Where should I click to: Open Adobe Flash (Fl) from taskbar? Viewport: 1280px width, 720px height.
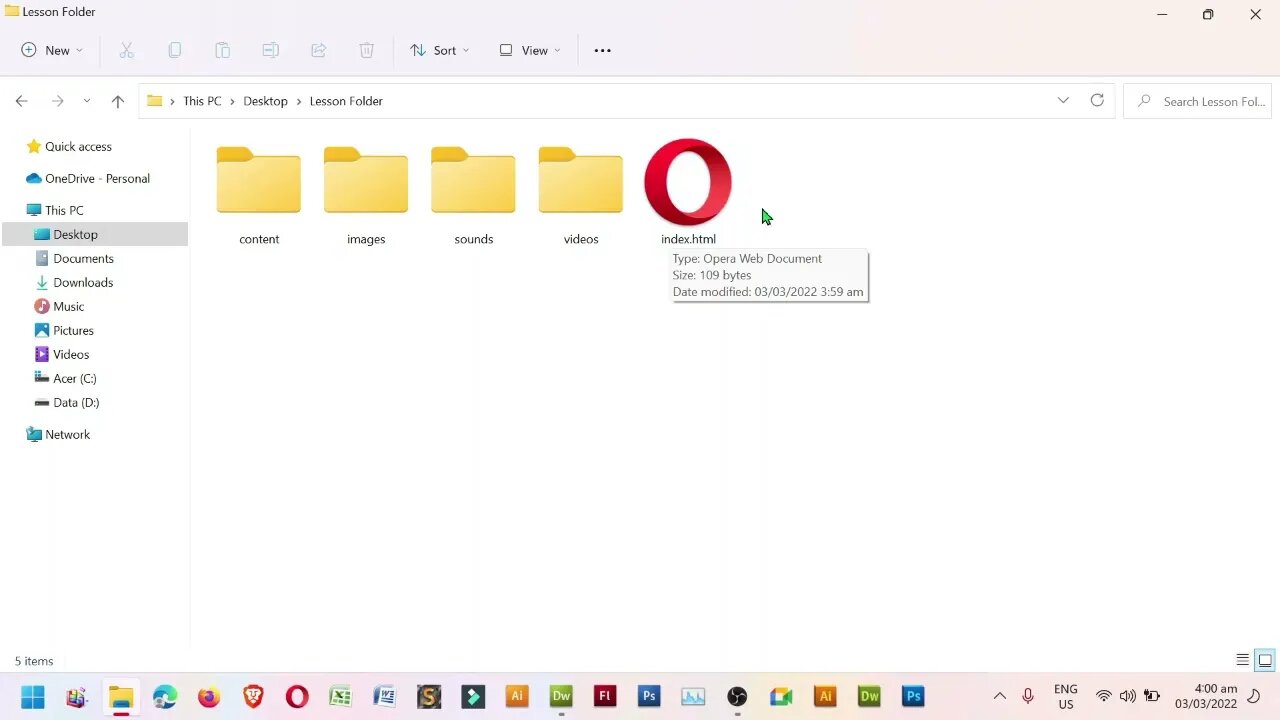click(x=605, y=696)
